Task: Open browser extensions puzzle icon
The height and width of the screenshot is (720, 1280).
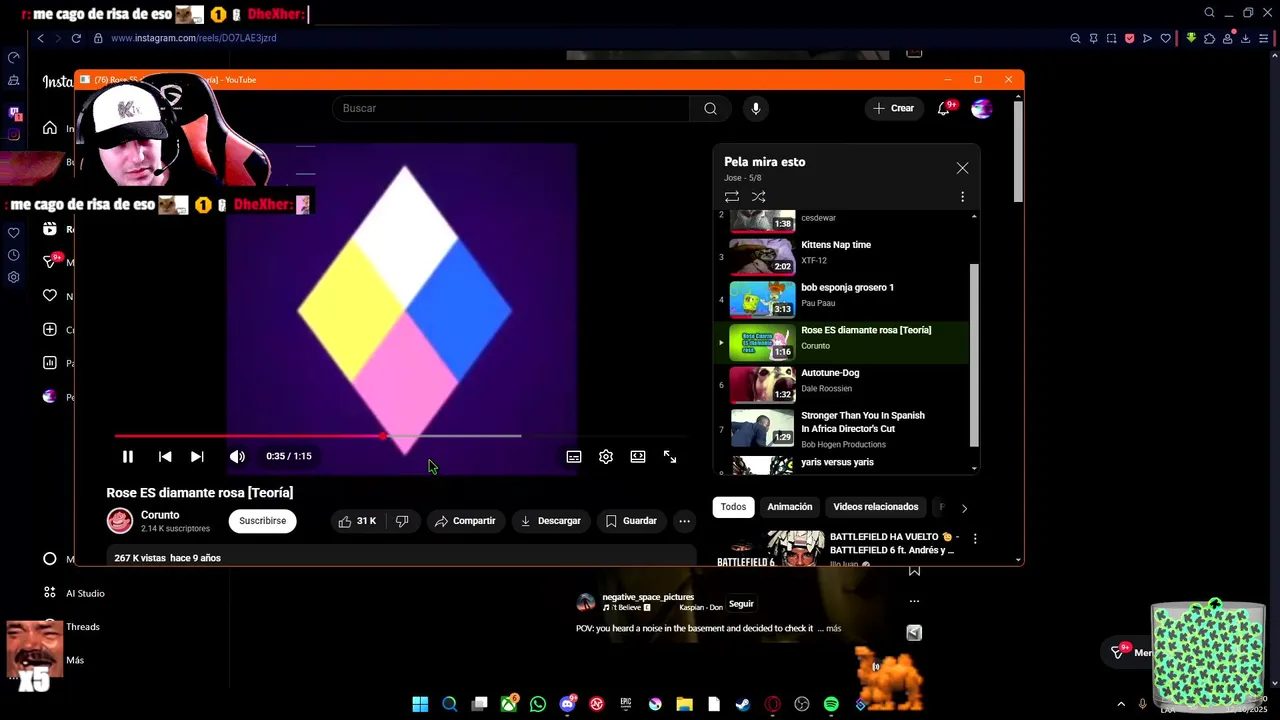Action: pos(1209,38)
